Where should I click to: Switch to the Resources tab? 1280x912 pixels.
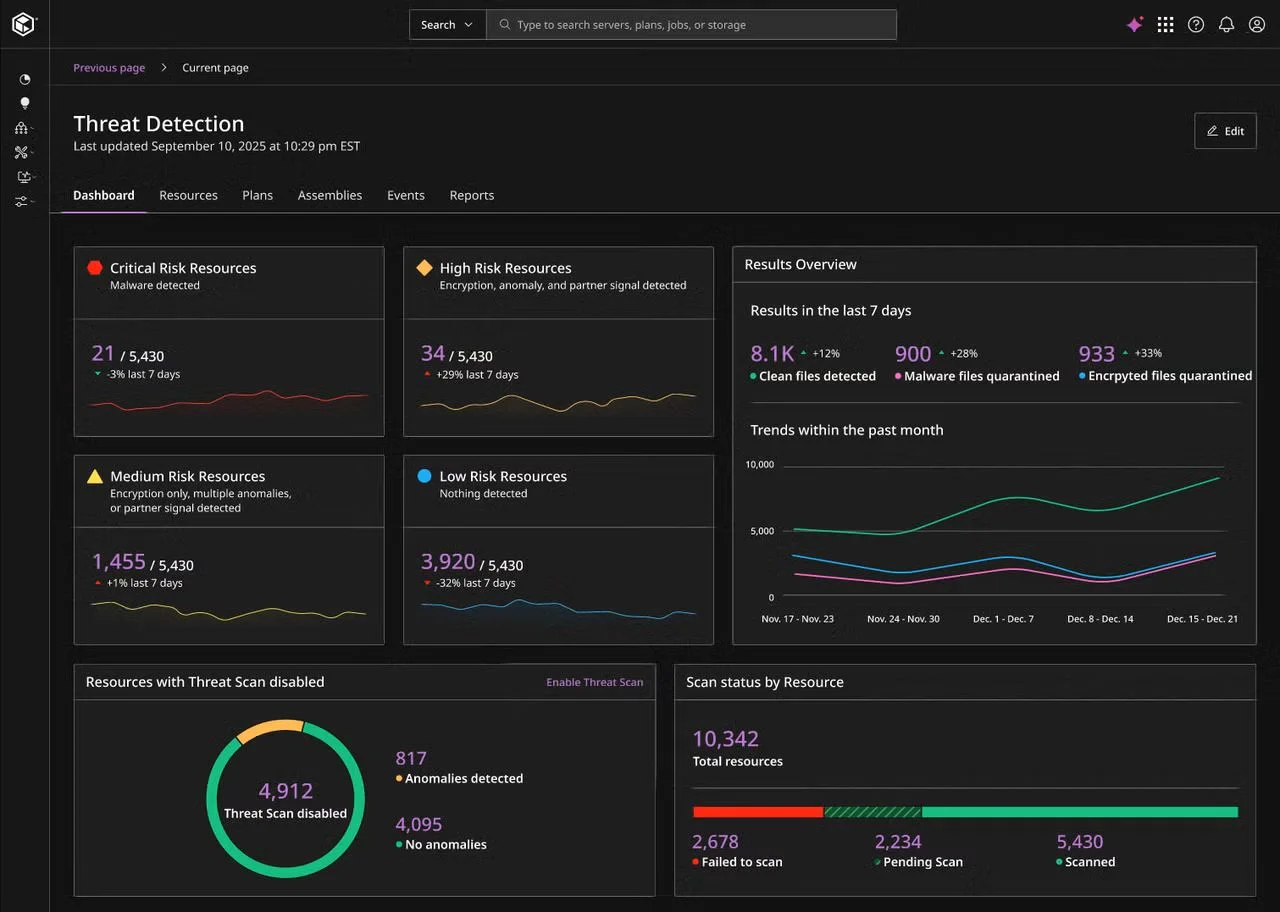click(188, 195)
